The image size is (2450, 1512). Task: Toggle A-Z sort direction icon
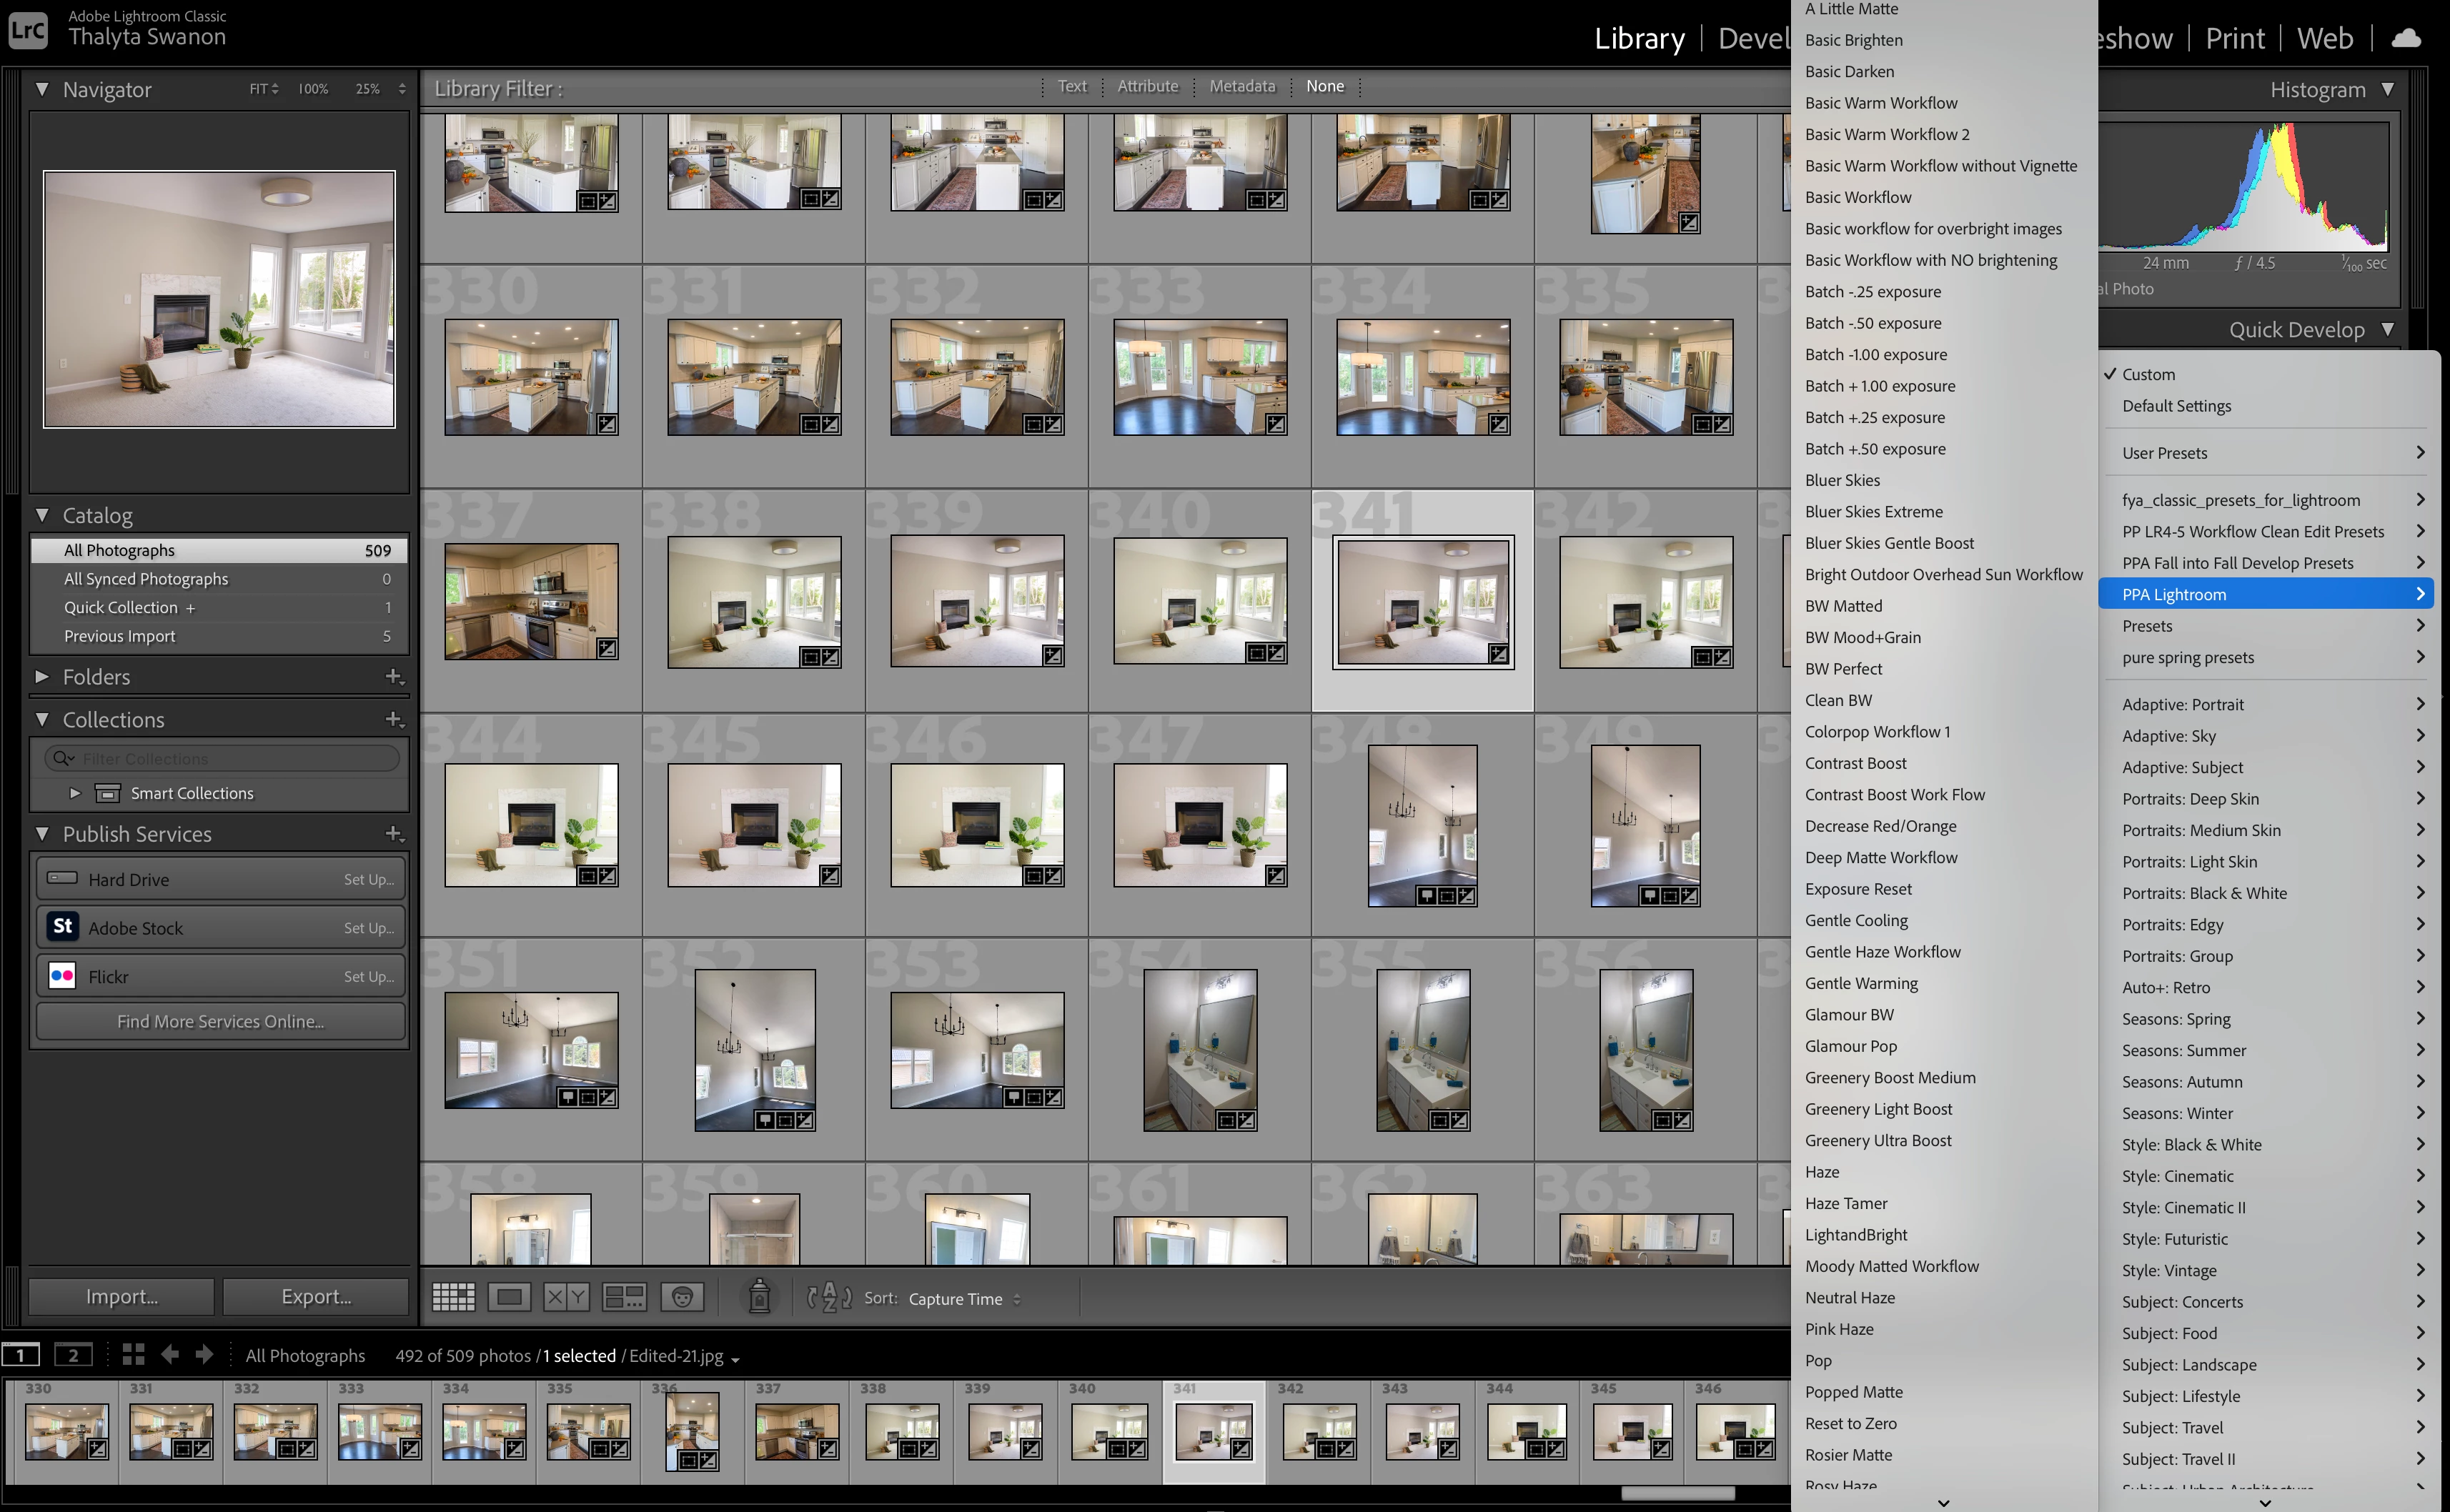point(829,1298)
